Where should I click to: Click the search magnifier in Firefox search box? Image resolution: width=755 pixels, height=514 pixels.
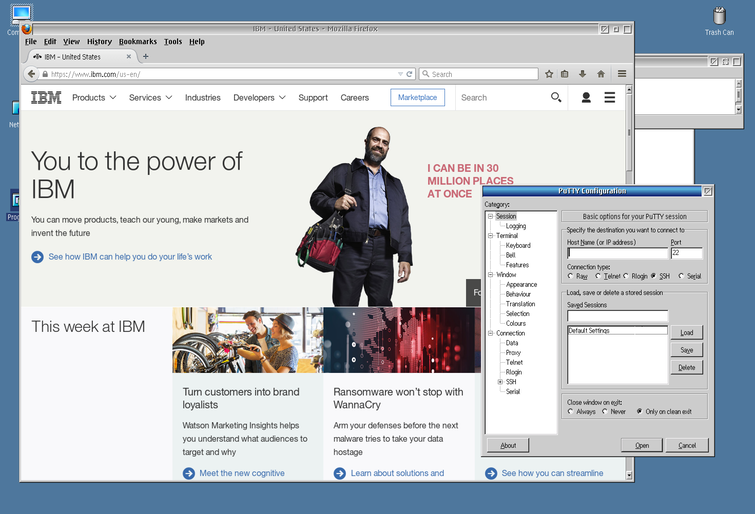point(426,74)
